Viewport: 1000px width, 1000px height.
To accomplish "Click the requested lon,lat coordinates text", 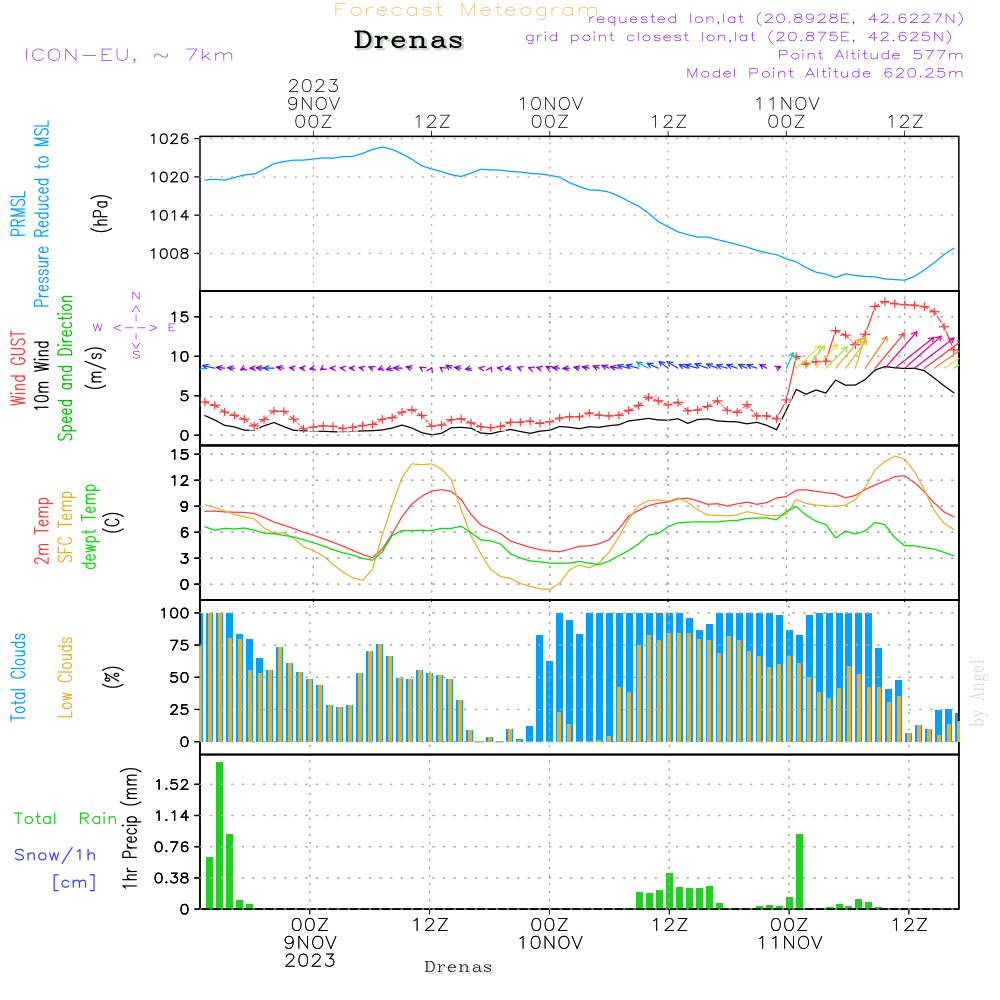I will coord(776,18).
